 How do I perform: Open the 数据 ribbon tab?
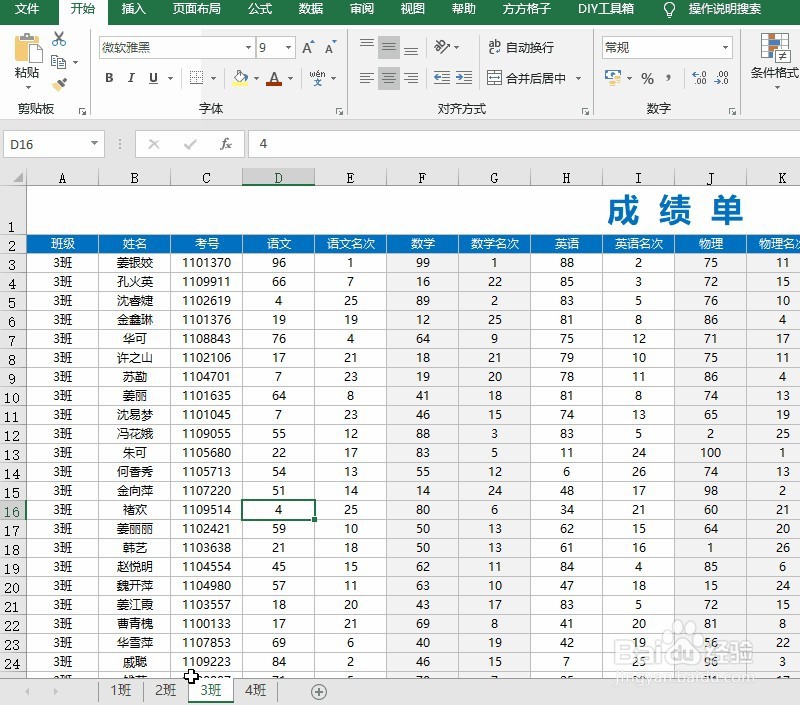point(310,12)
